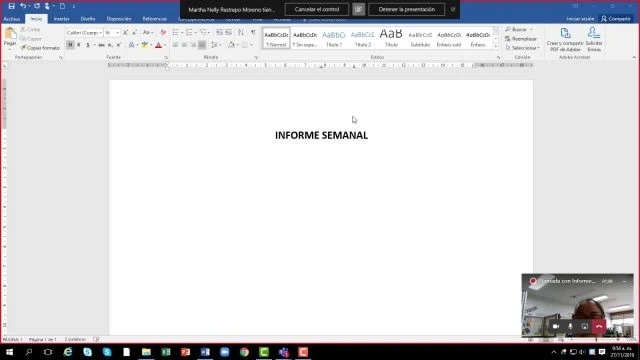Open Excel from the taskbar

tap(166, 352)
